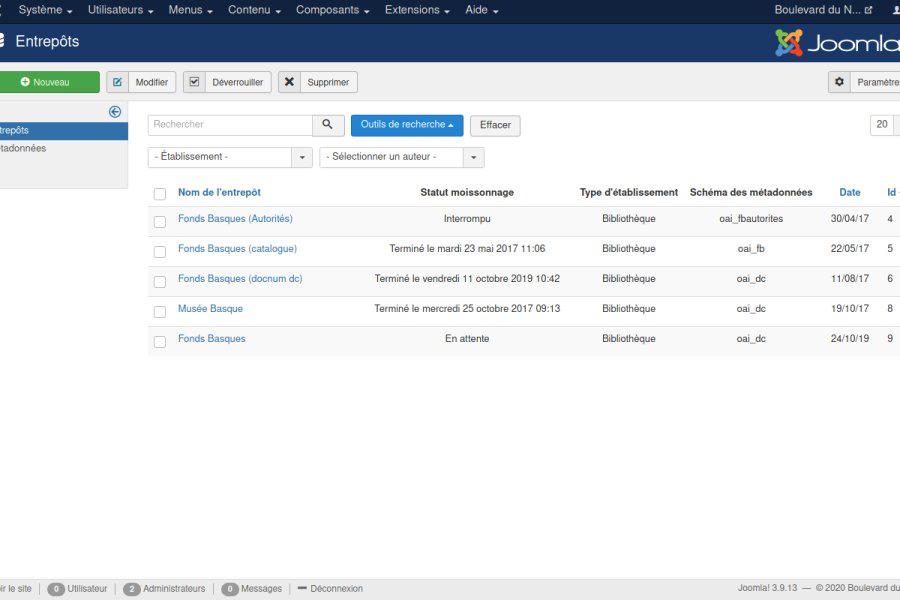
Task: Open the Composants menu
Action: [x=333, y=10]
